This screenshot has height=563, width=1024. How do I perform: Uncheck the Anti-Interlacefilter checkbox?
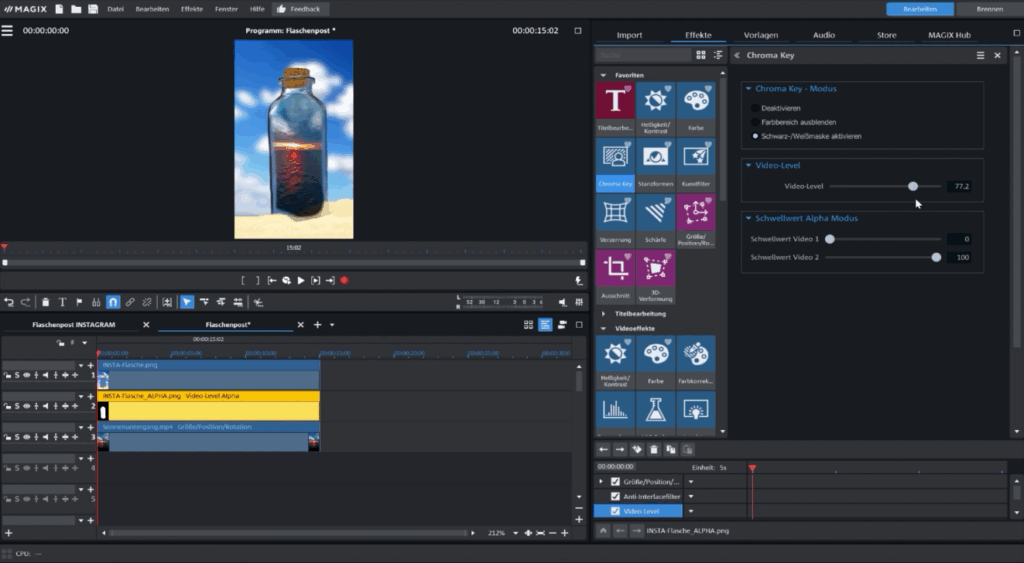coord(615,496)
